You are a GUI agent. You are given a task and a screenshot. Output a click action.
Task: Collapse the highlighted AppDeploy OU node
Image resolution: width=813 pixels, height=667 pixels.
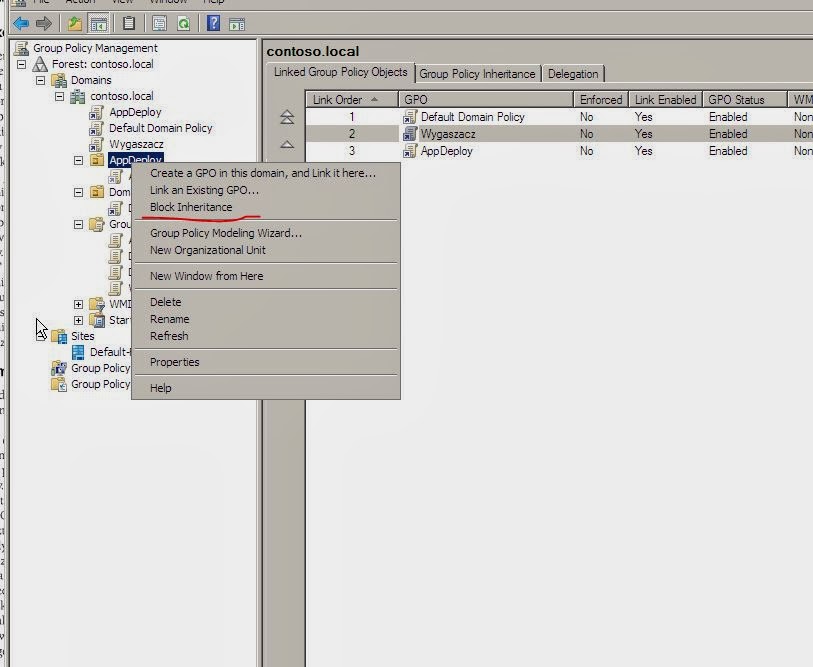[x=78, y=160]
